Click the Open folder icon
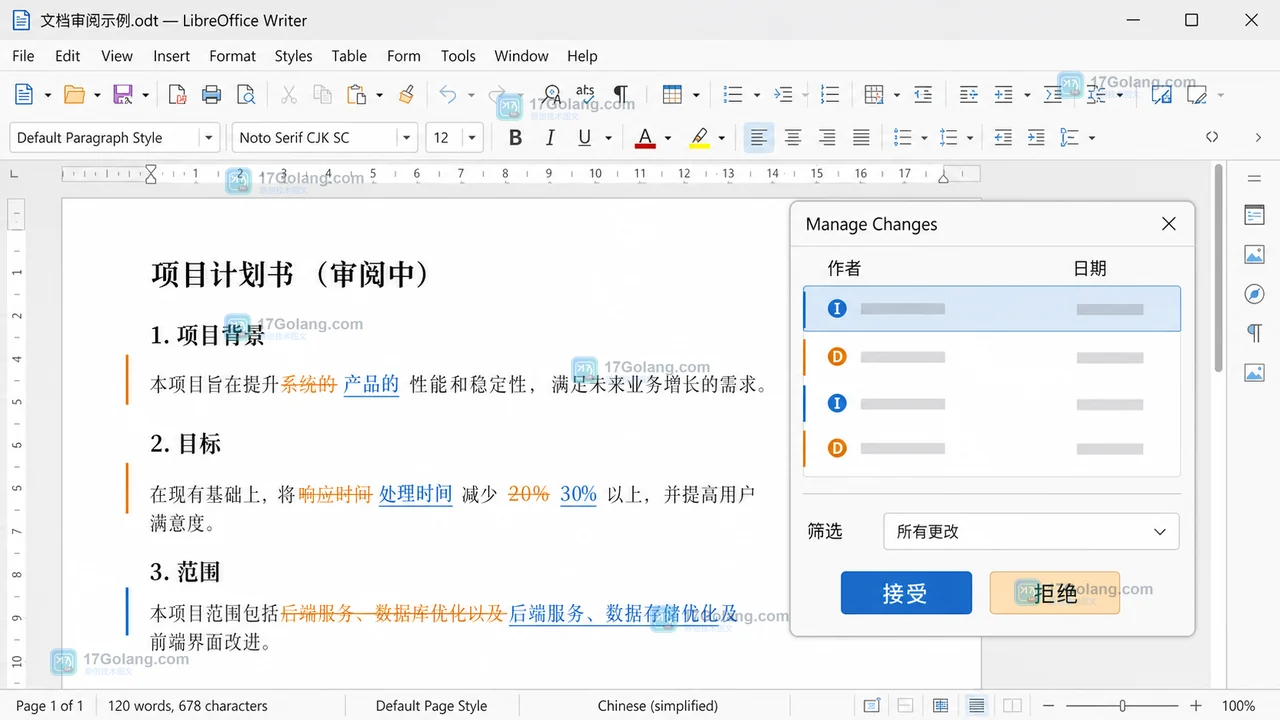1280x720 pixels. pos(74,95)
